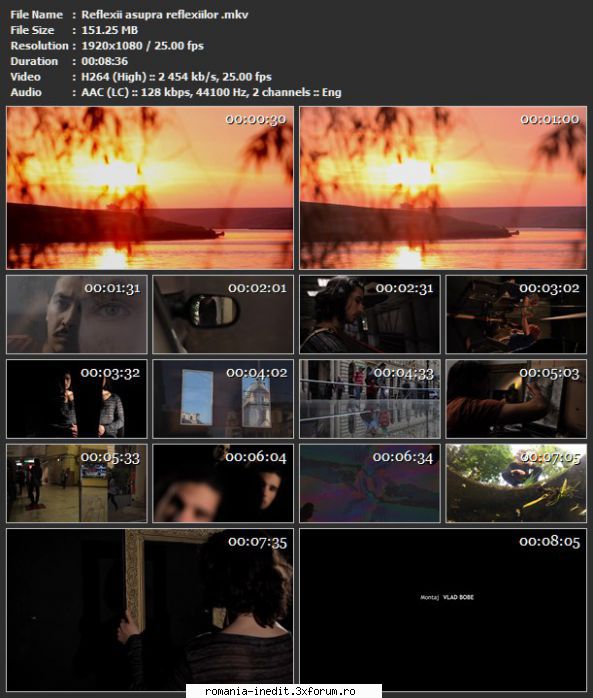Open the thumbnail stamped 00:05:03
The height and width of the screenshot is (698, 593).
click(x=516, y=399)
